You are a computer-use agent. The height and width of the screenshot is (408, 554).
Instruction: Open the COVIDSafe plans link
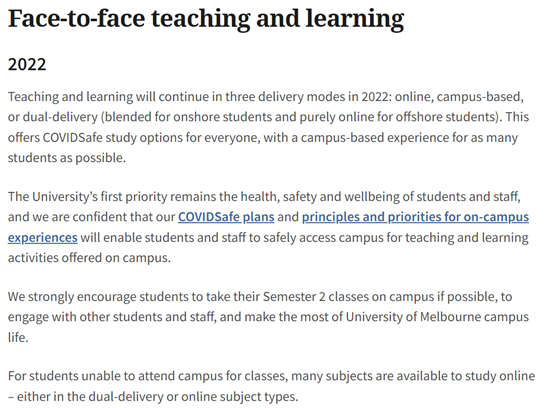click(x=226, y=217)
